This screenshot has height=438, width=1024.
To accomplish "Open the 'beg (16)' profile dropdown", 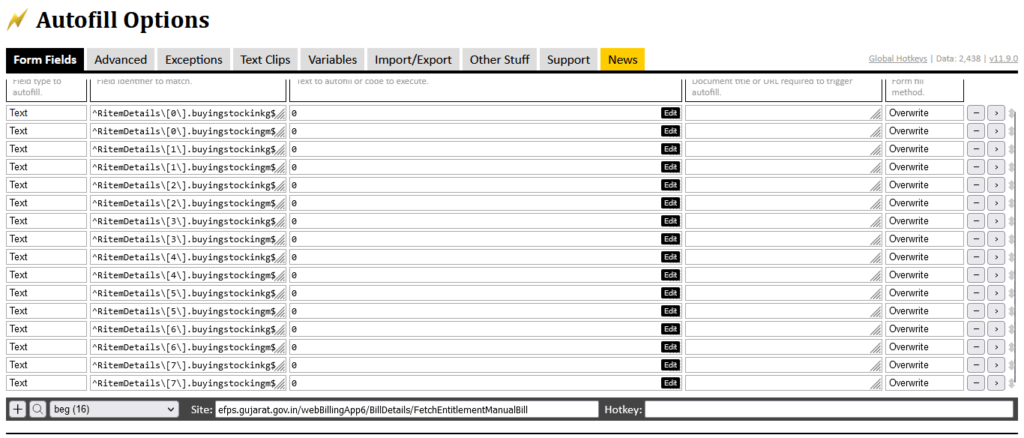I will pyautogui.click(x=114, y=409).
